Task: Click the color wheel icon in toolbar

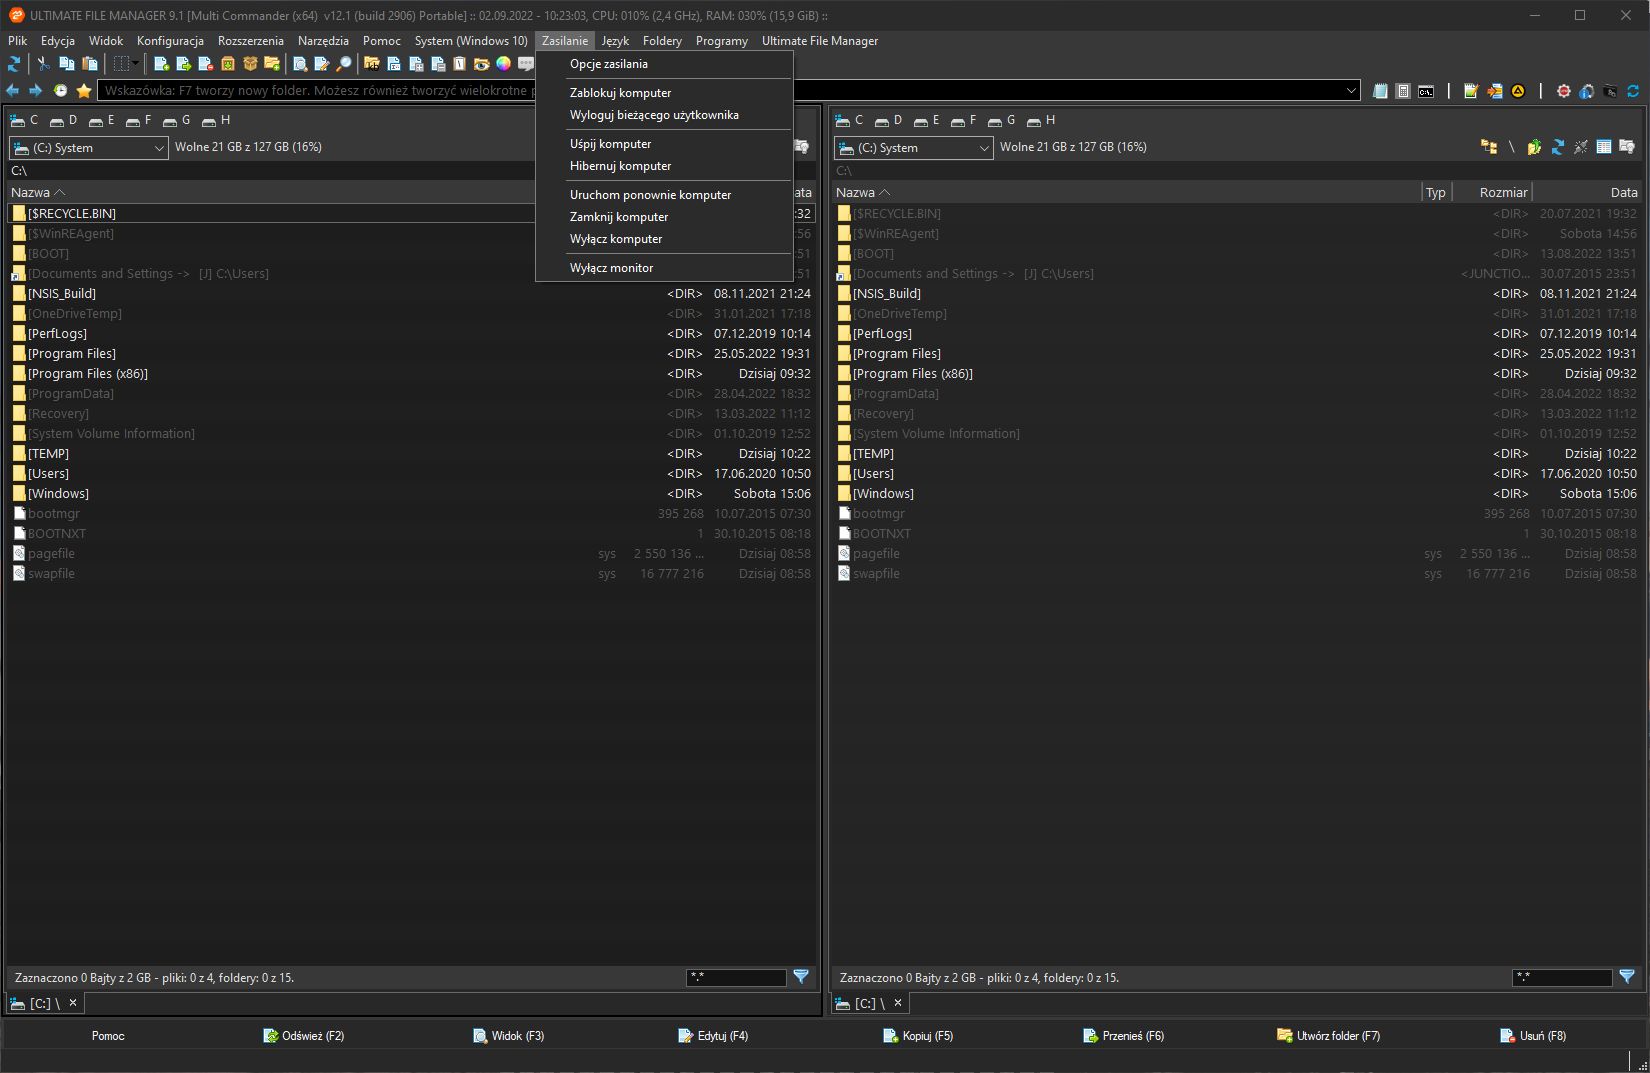Action: [x=503, y=64]
